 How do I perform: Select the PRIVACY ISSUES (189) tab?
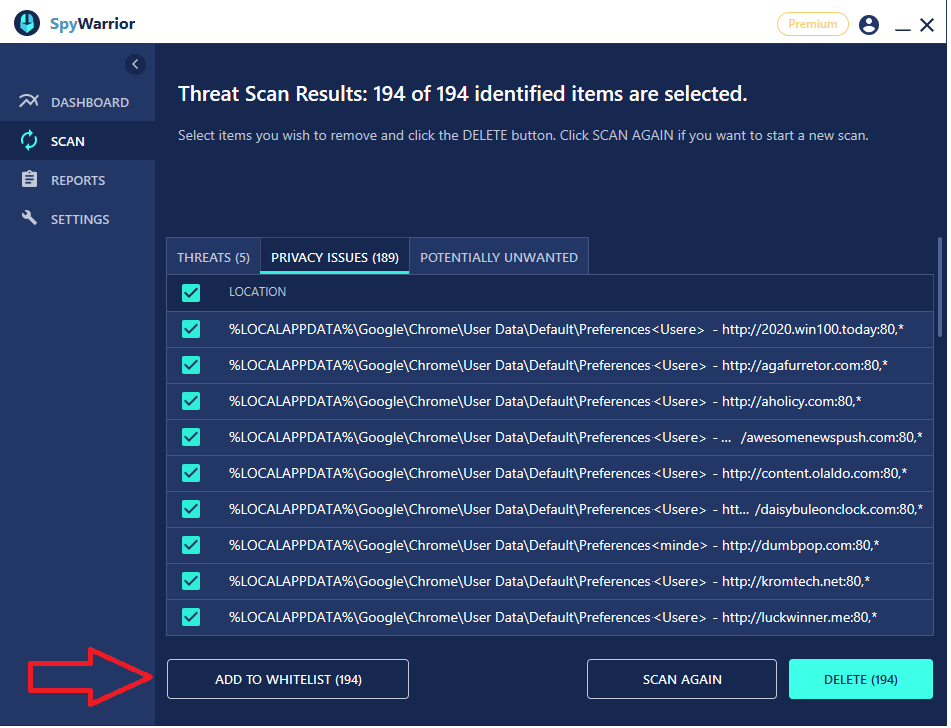335,257
